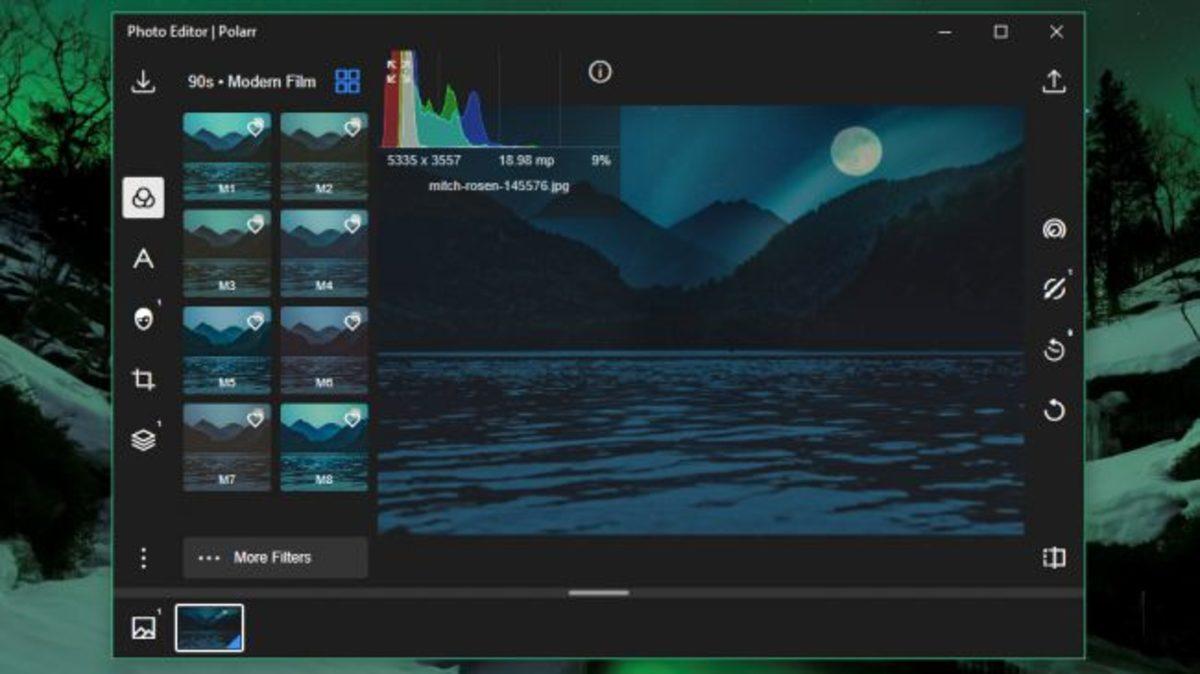Viewport: 1200px width, 674px height.
Task: Open the Crop tool
Action: click(x=143, y=379)
